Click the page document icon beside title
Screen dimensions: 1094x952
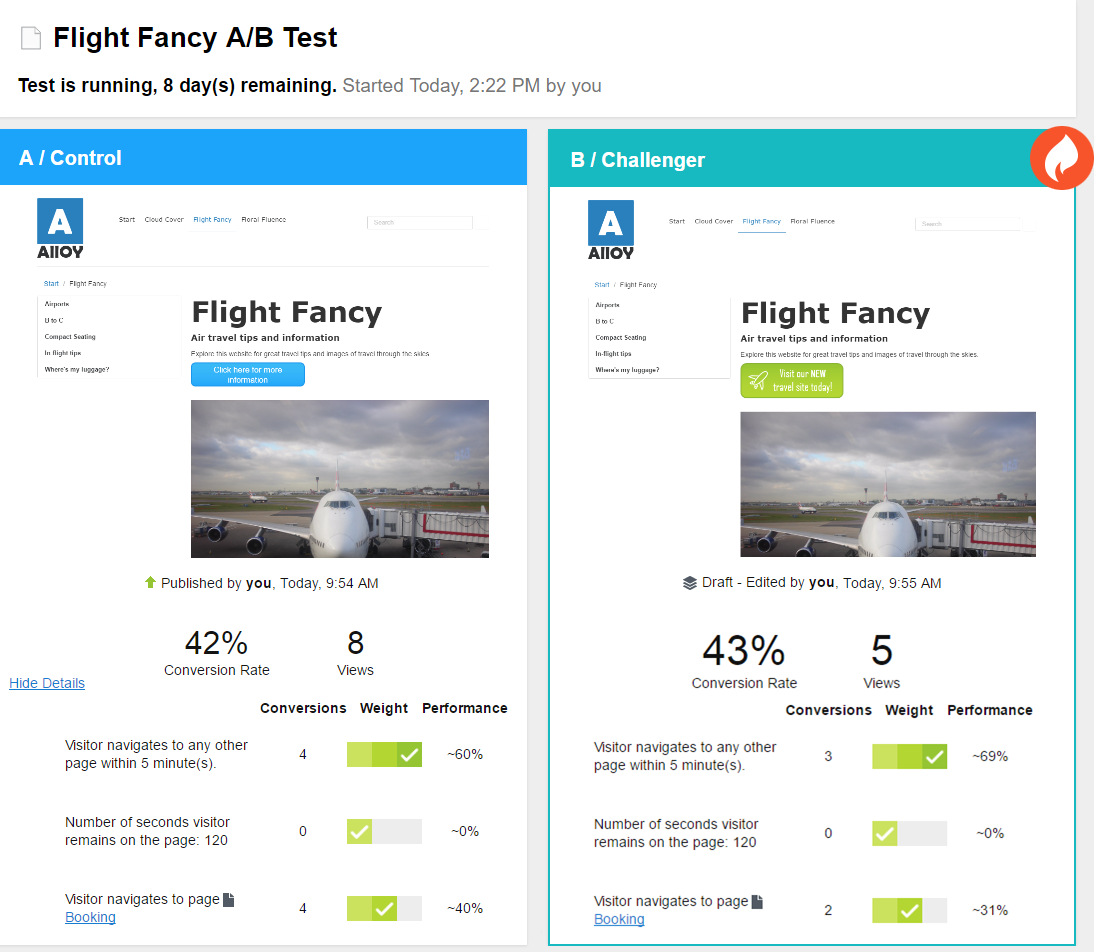[x=31, y=39]
